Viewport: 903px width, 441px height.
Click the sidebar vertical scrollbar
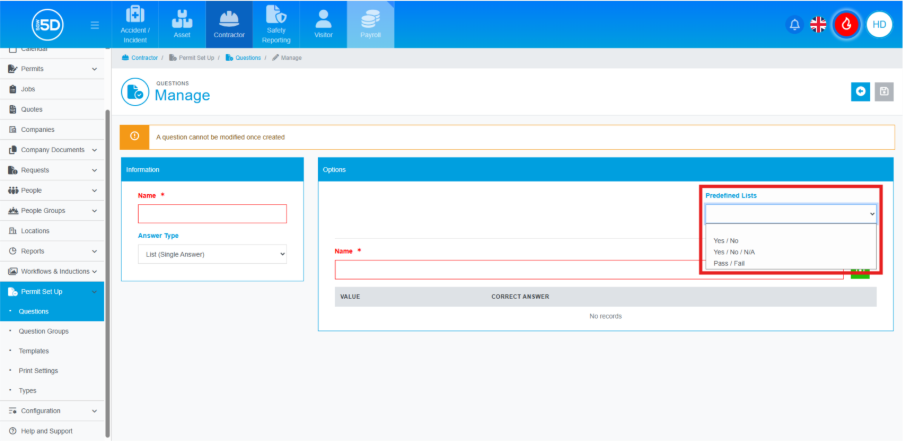click(x=107, y=273)
